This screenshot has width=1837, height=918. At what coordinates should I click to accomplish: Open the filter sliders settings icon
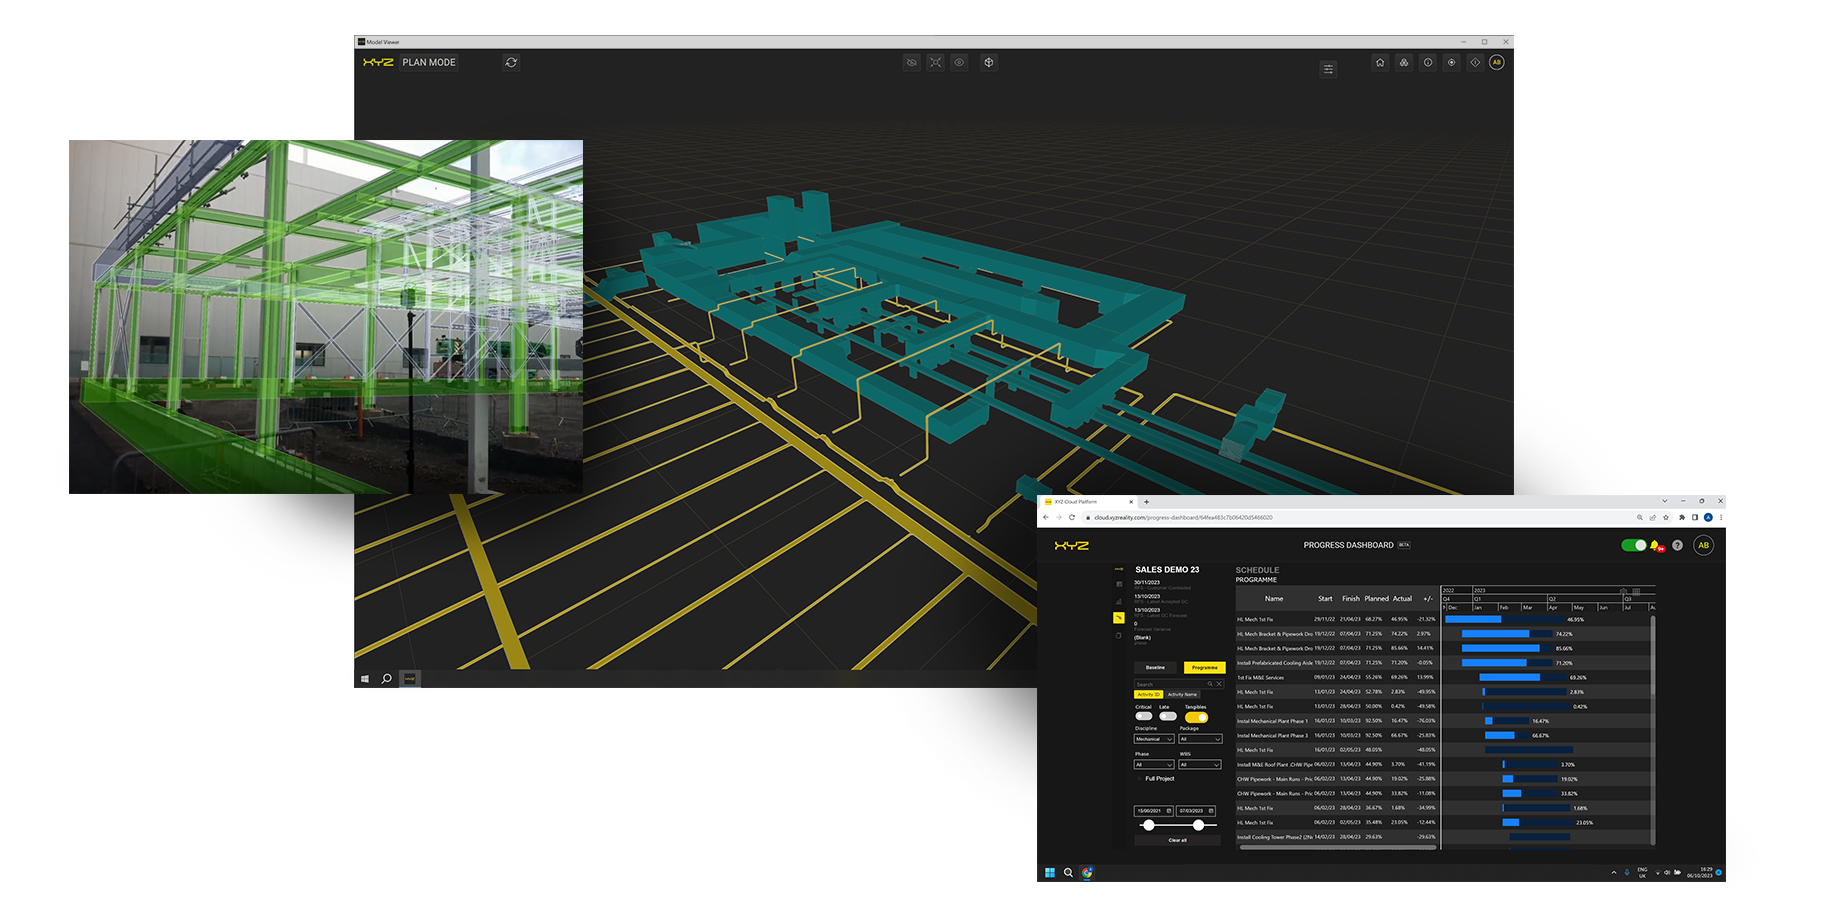[1328, 69]
